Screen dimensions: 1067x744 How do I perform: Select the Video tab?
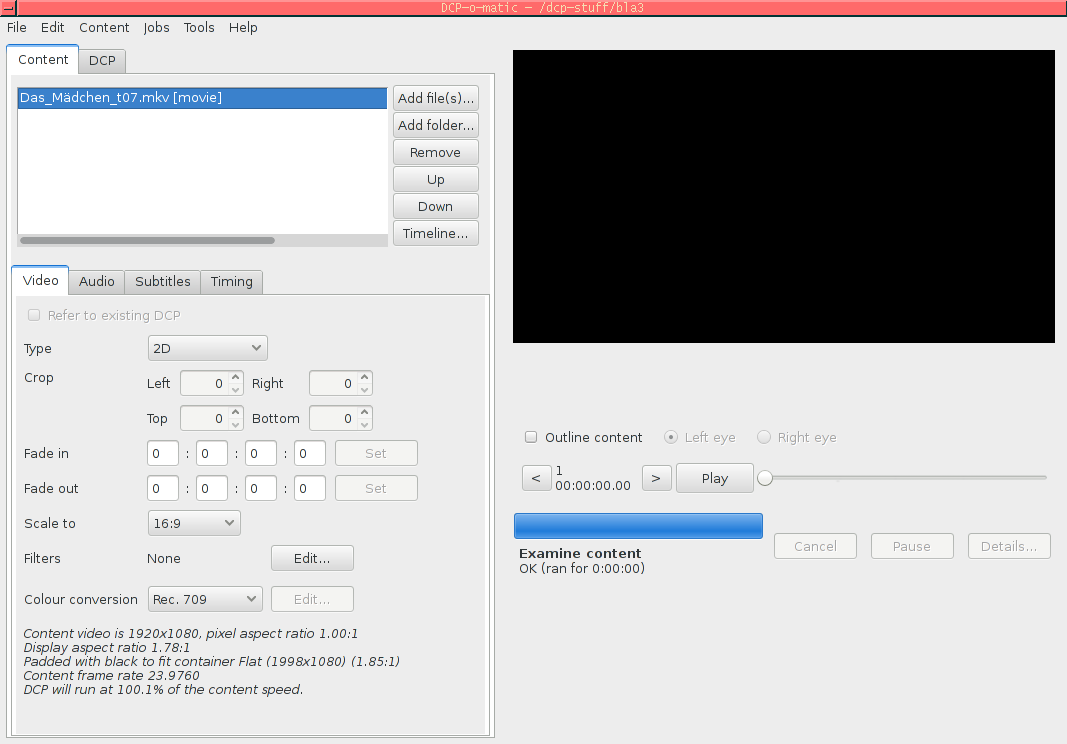click(x=40, y=280)
